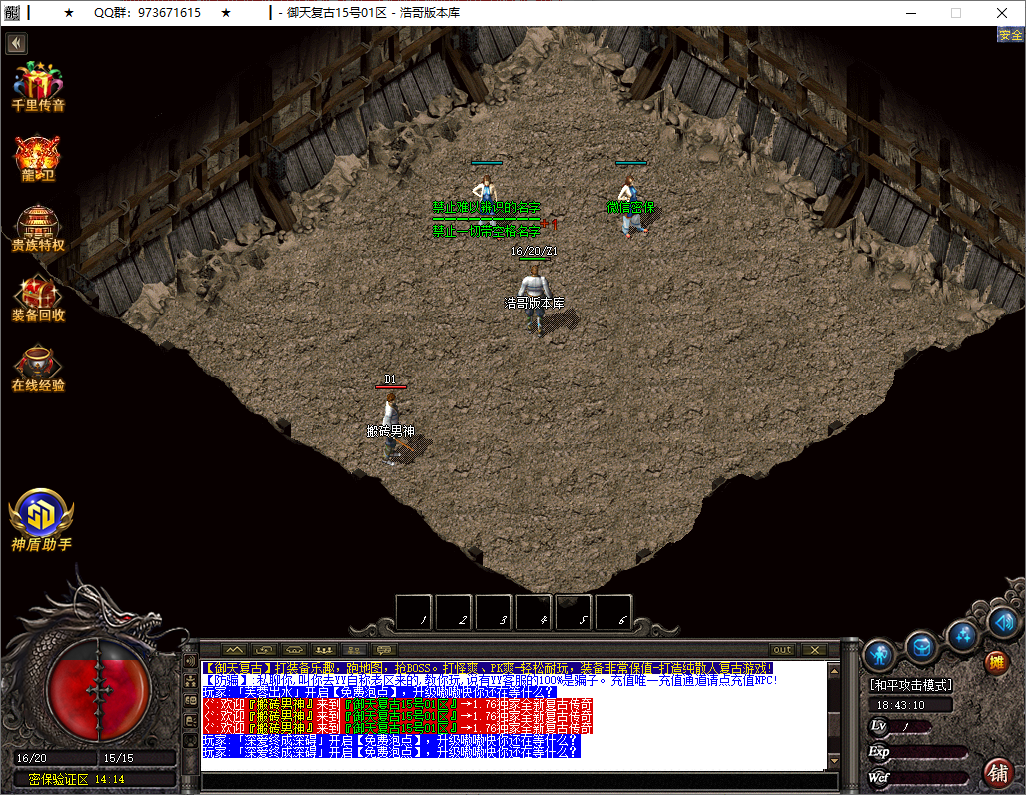
Task: Open the 装备回收 chest icon
Action: [x=38, y=300]
